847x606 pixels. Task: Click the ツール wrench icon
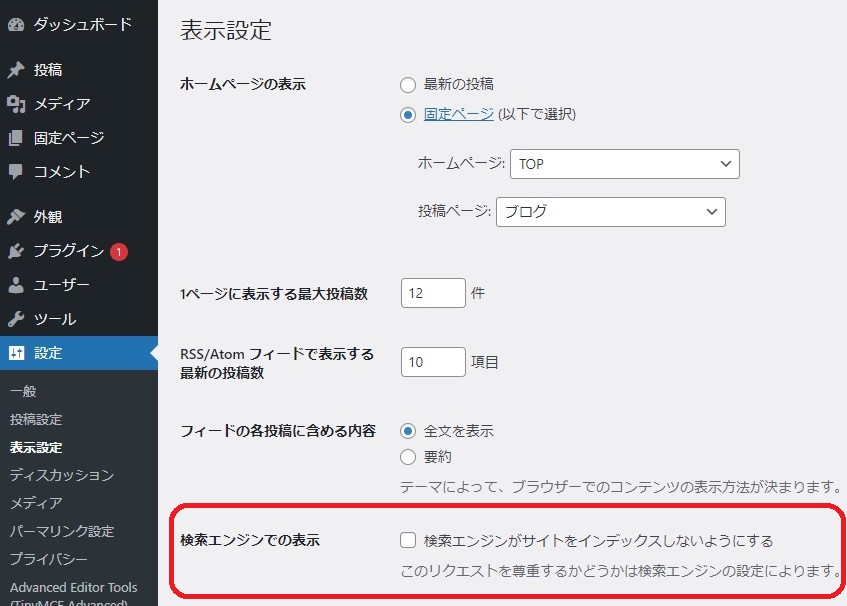click(16, 319)
